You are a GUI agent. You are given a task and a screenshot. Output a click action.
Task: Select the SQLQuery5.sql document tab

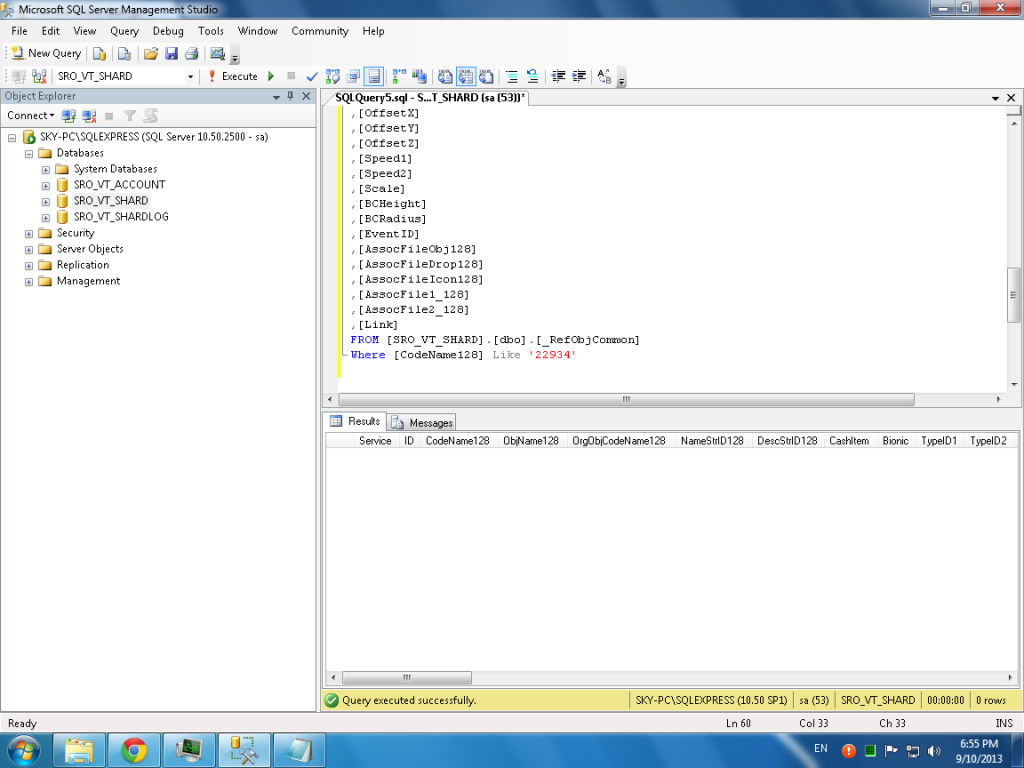point(429,97)
